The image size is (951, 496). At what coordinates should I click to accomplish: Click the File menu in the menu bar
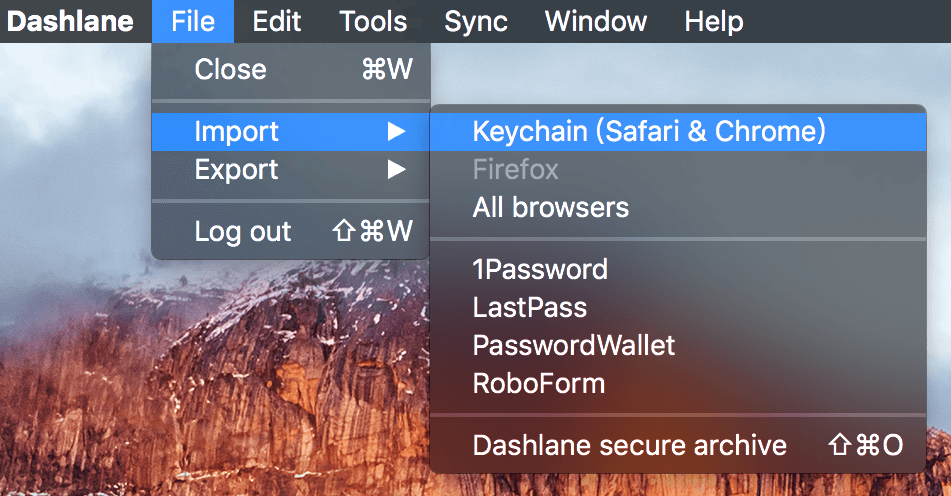[x=193, y=21]
